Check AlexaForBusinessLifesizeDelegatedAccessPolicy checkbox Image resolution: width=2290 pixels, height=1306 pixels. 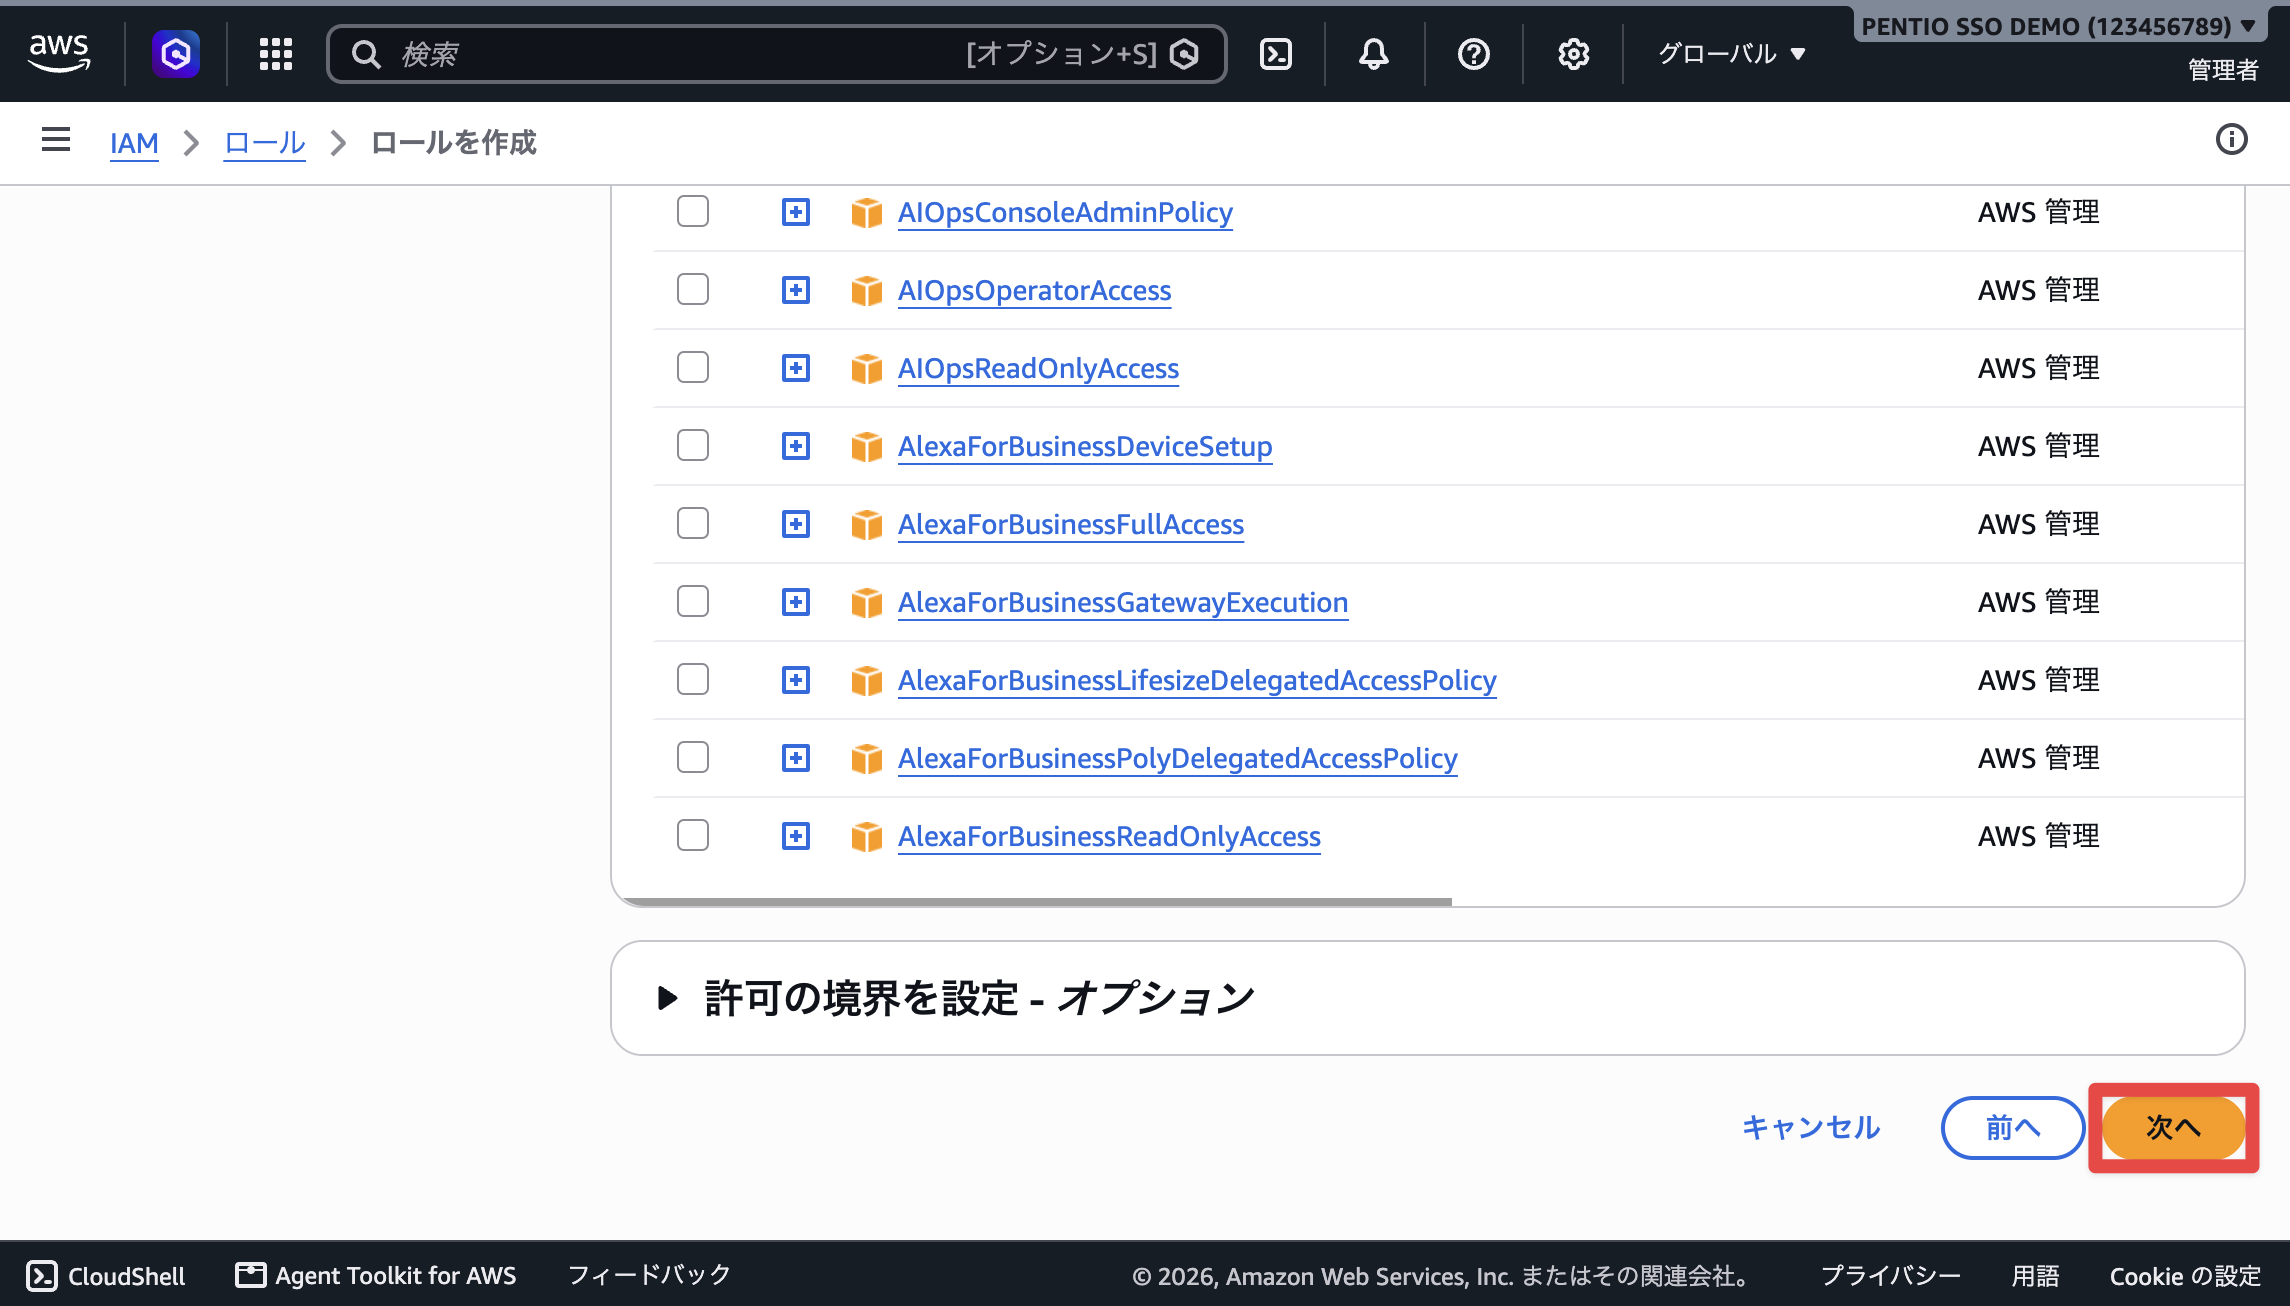tap(693, 679)
